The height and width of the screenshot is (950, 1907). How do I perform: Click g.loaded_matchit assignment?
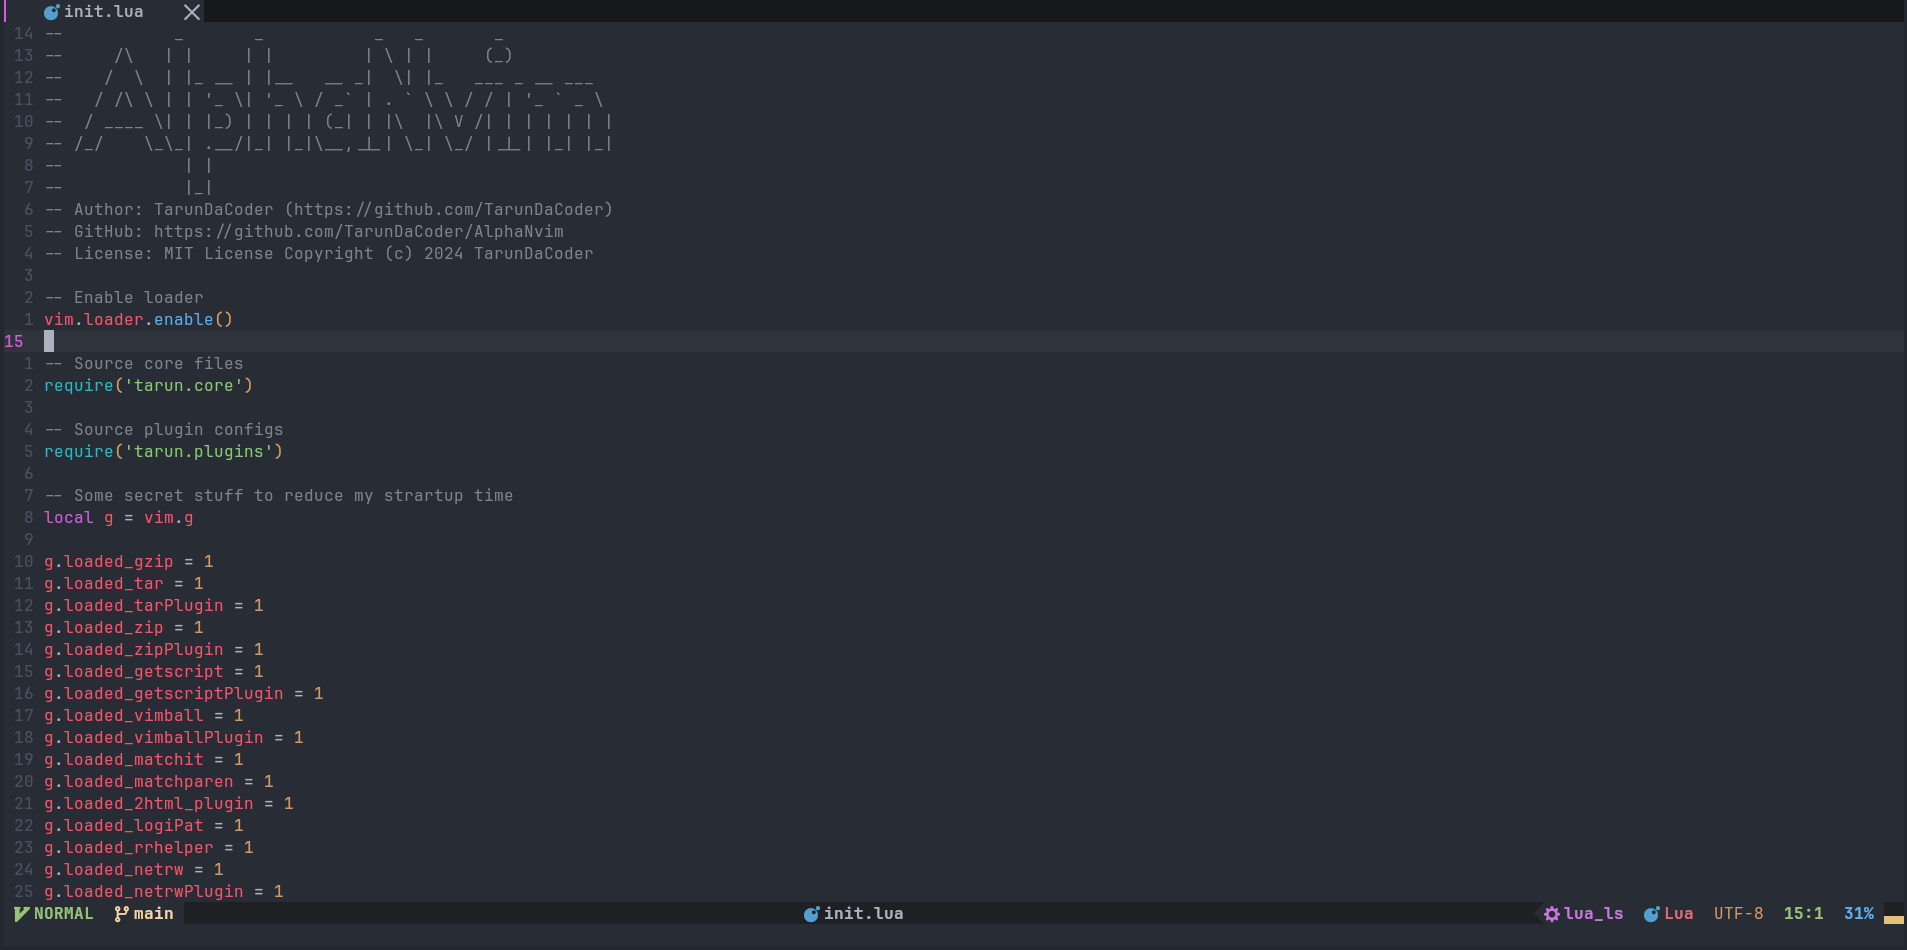coord(144,760)
